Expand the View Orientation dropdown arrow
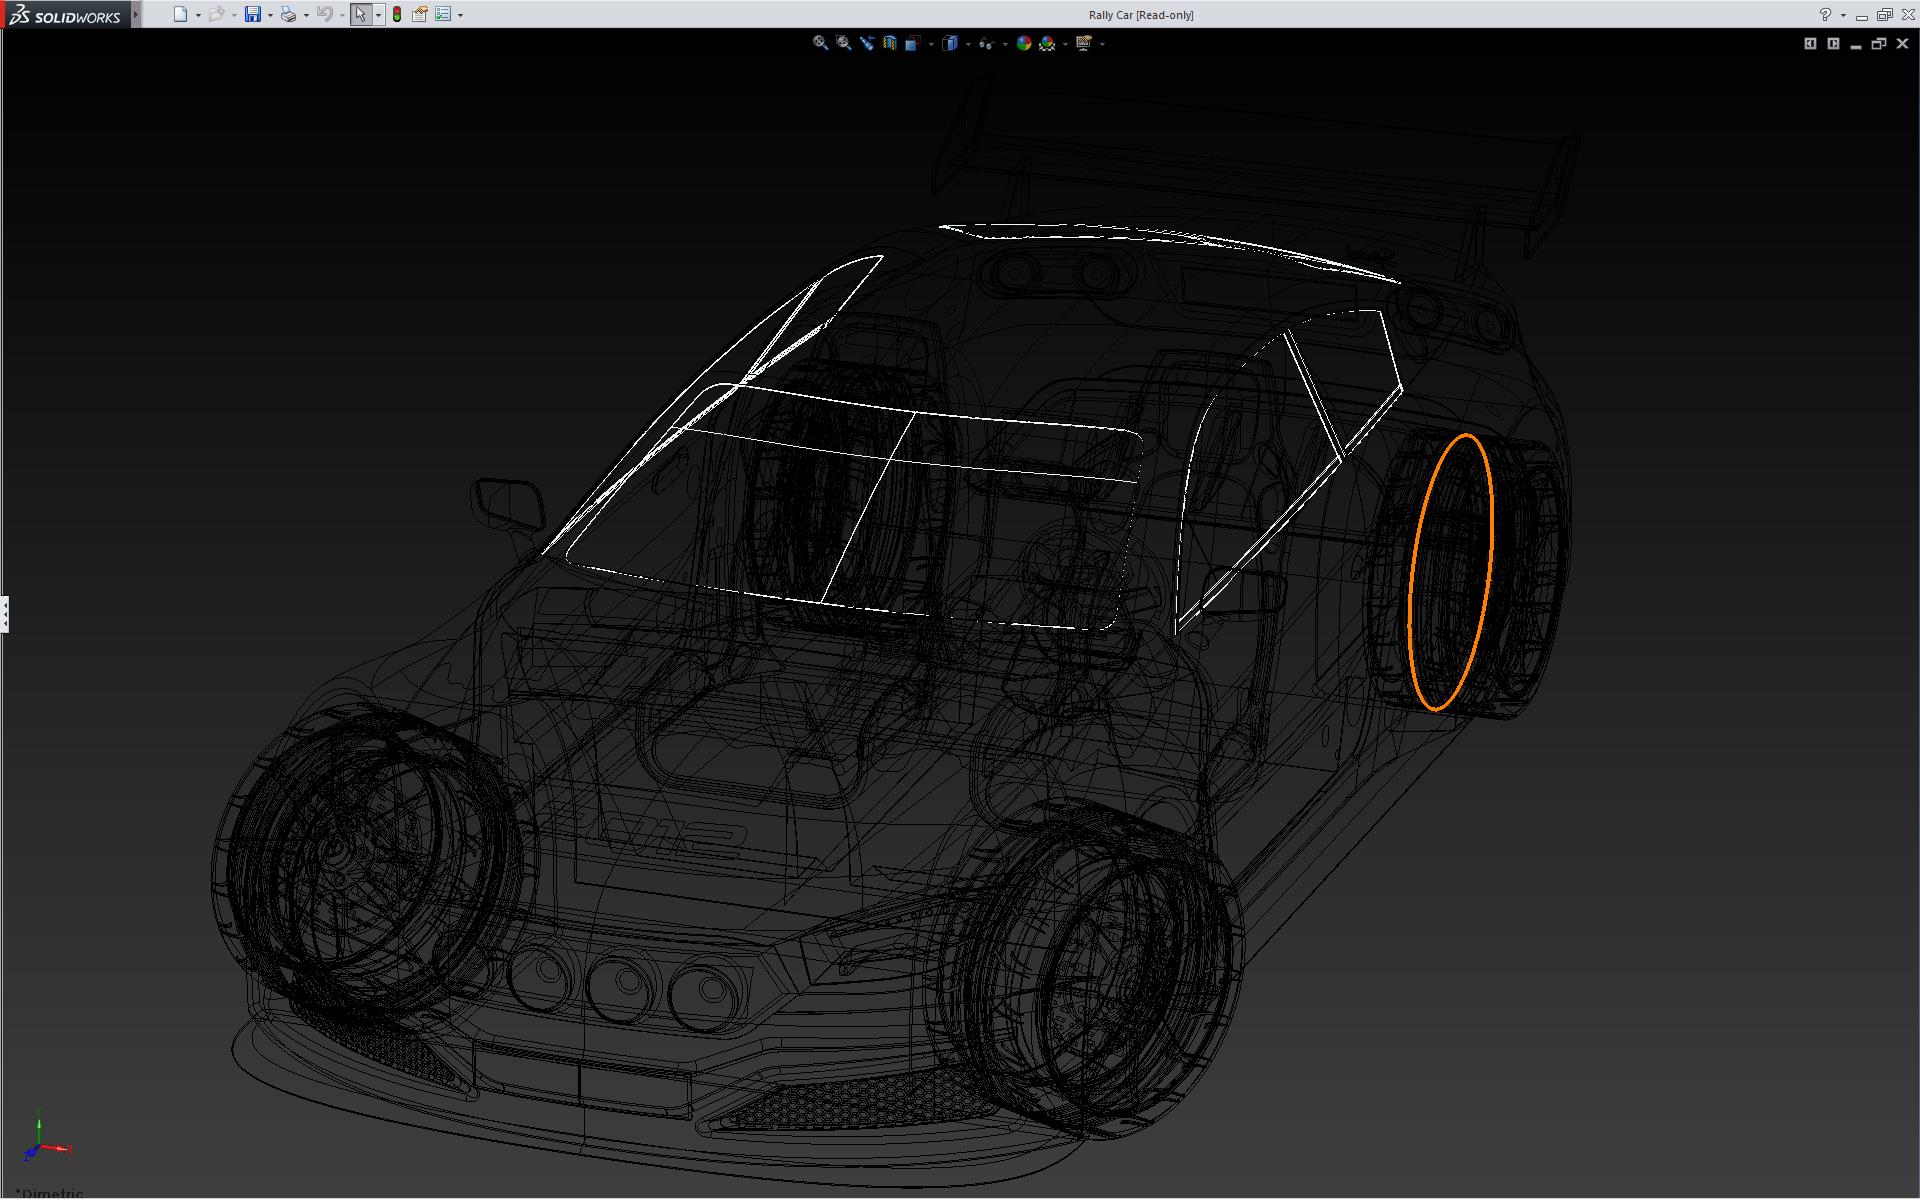Image resolution: width=1920 pixels, height=1200 pixels. (x=931, y=44)
